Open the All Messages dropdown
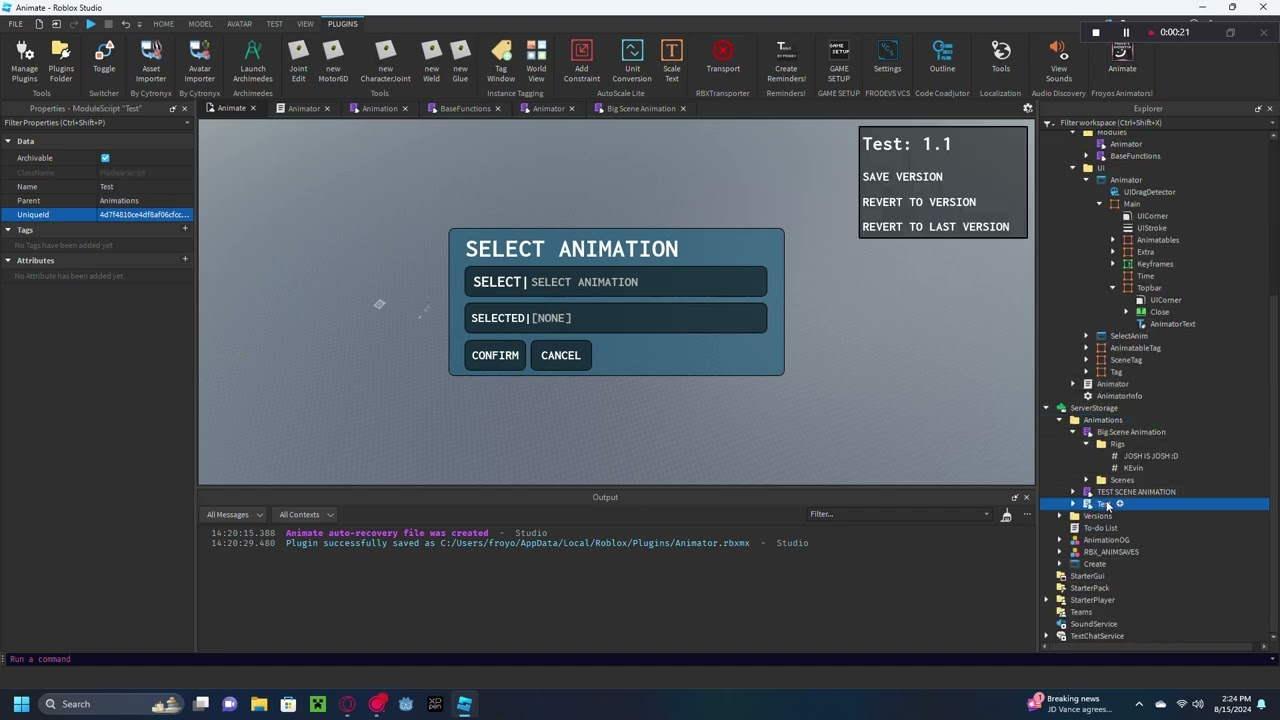The image size is (1280, 720). (234, 515)
